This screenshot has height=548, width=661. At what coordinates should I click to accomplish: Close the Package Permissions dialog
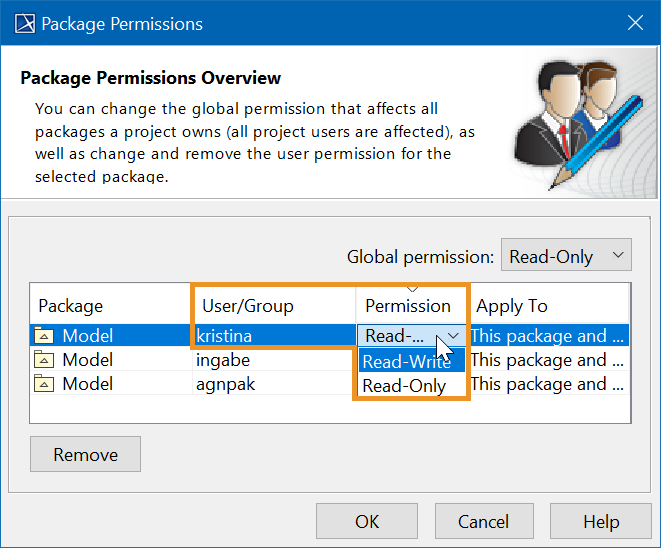tap(634, 23)
